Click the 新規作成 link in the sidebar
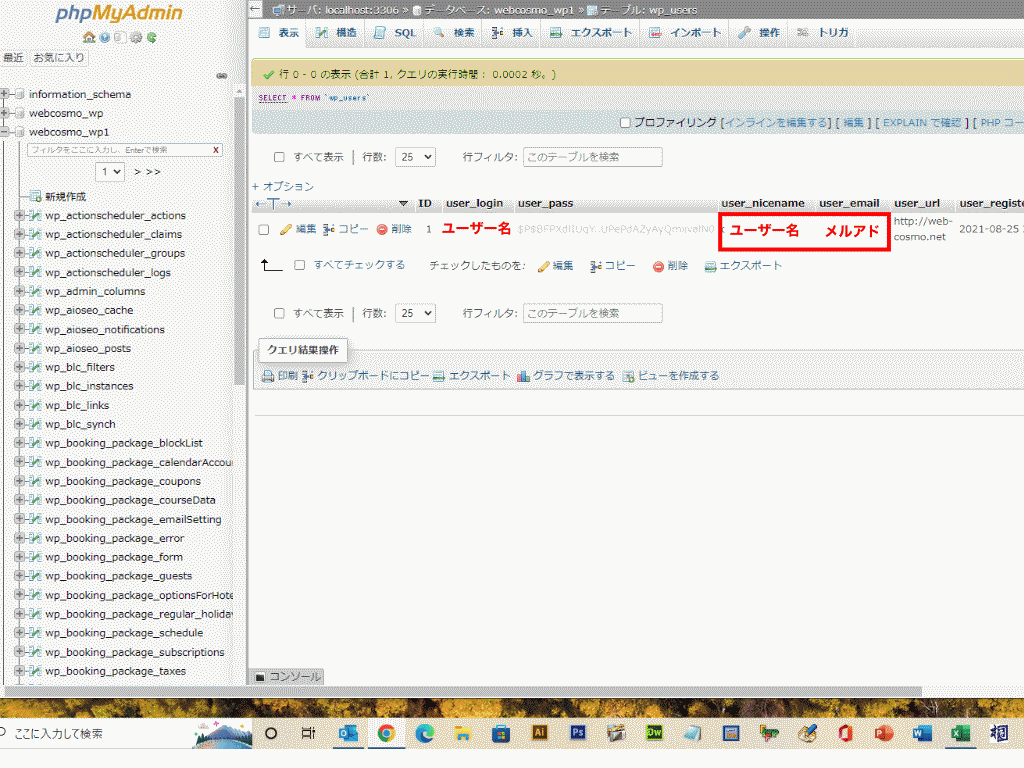Screen dimensions: 1024x768 tap(65, 196)
